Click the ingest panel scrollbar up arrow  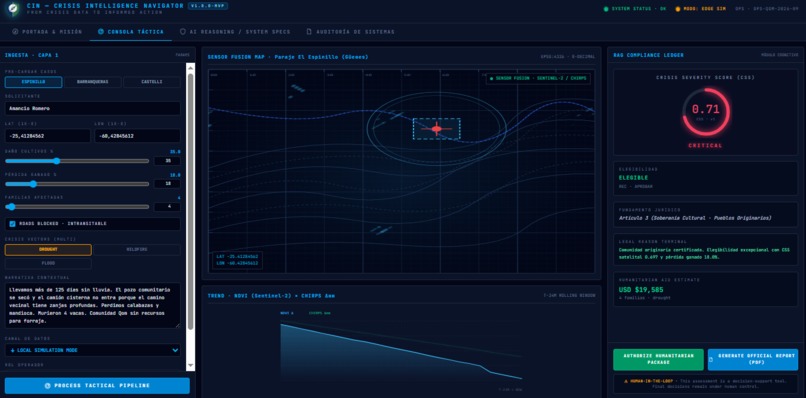click(x=191, y=67)
